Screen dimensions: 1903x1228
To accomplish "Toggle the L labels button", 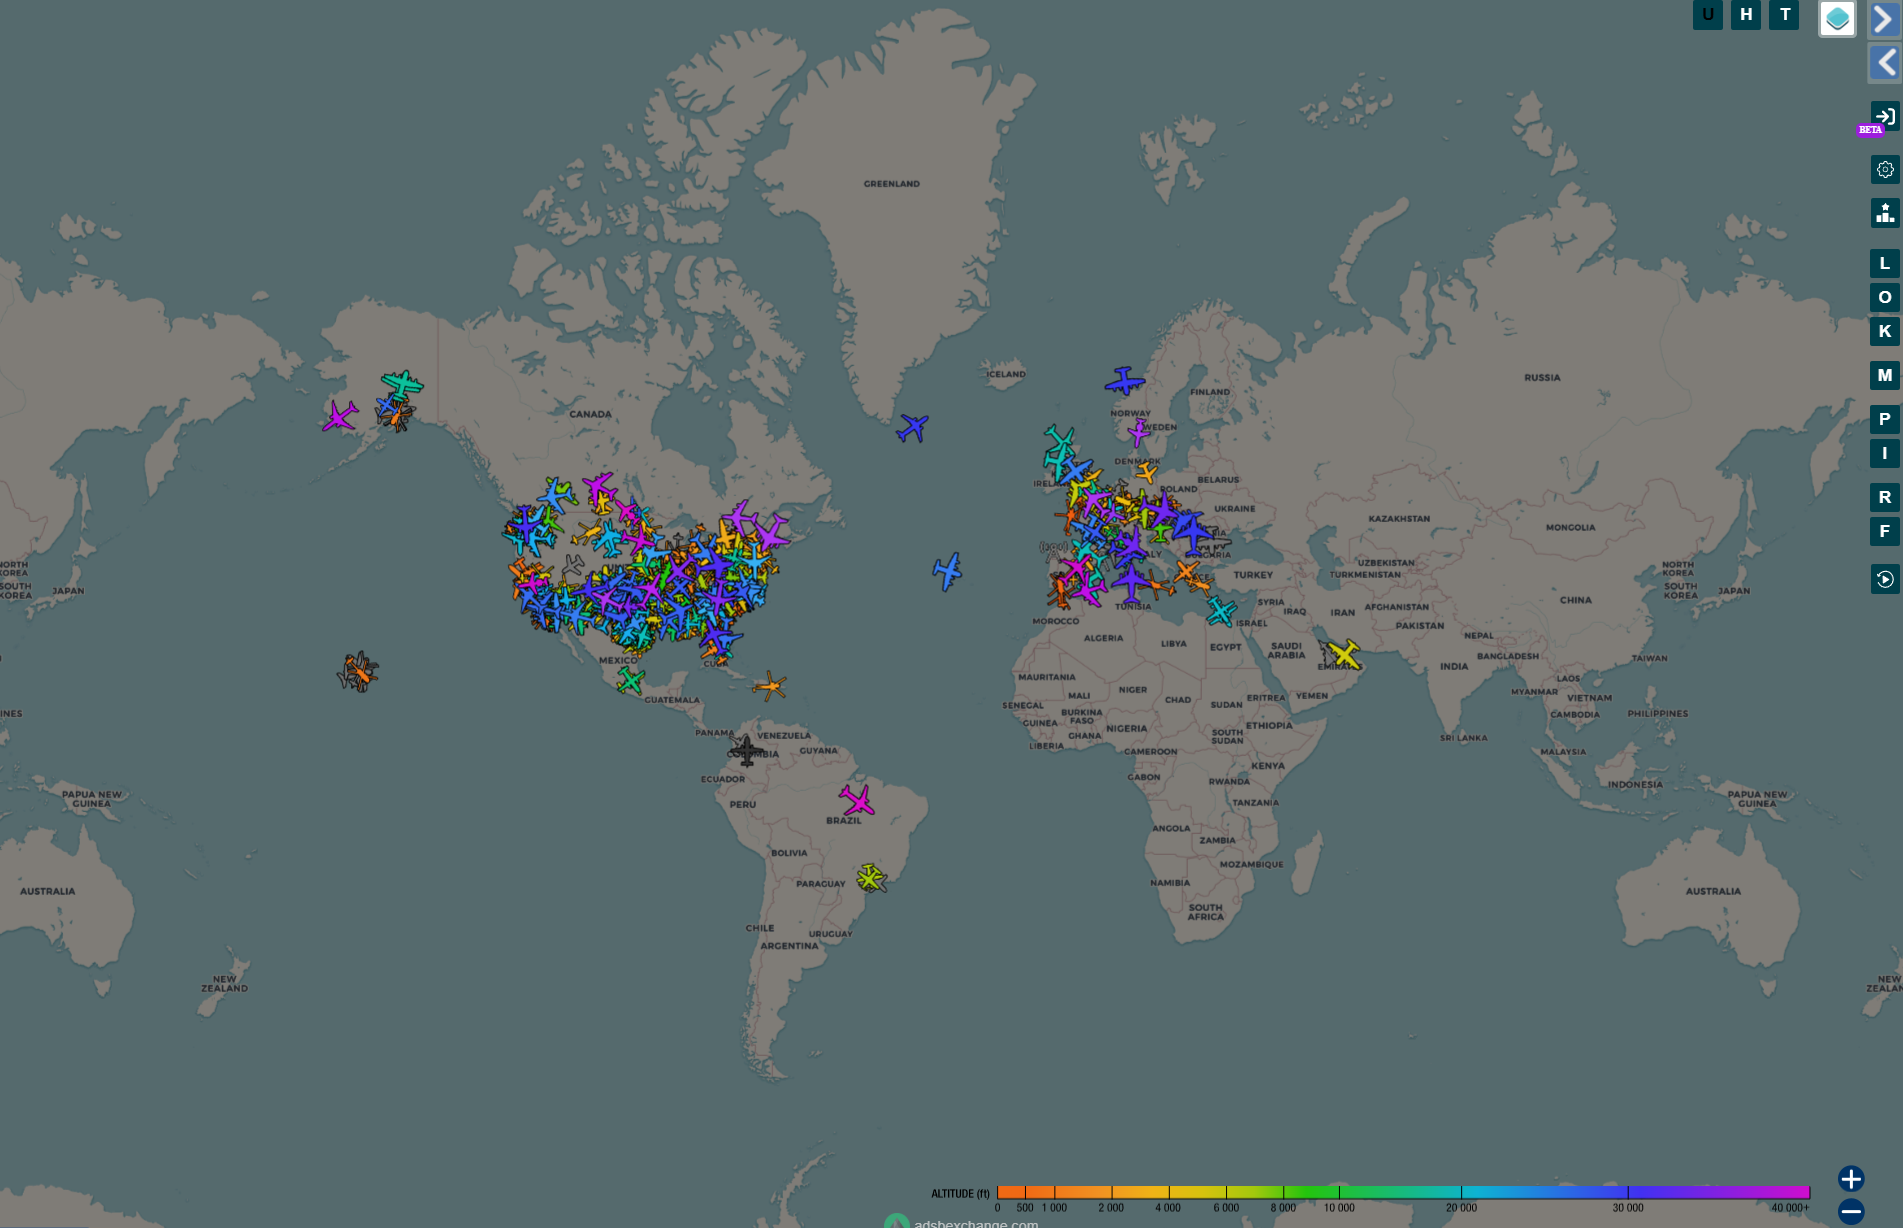I will pyautogui.click(x=1885, y=264).
